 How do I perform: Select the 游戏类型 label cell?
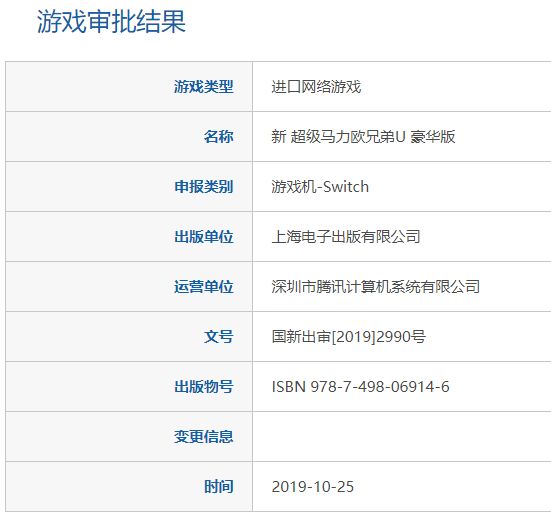[129, 86]
